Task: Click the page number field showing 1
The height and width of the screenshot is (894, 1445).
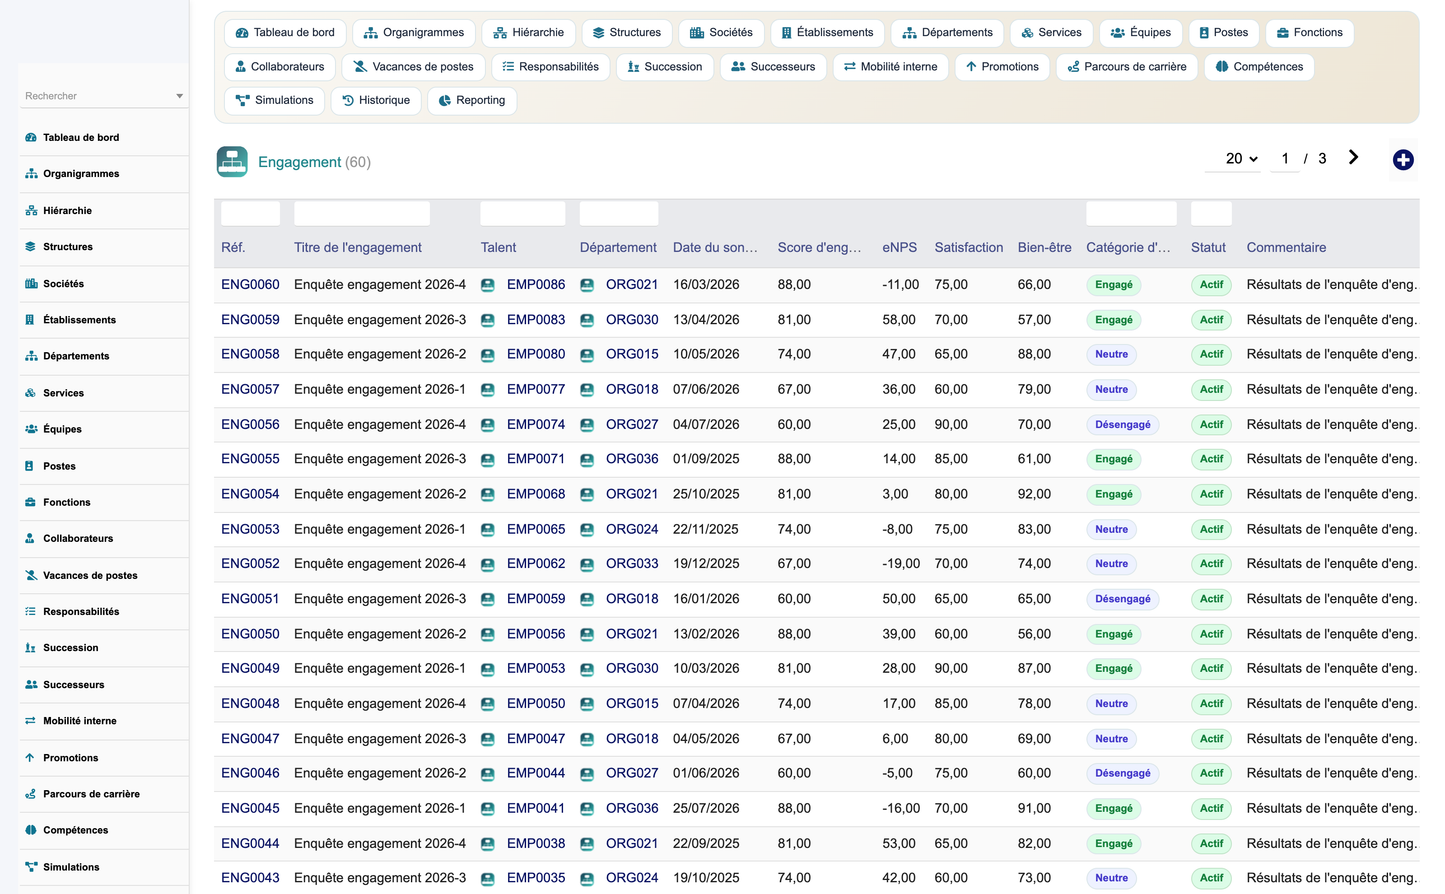Action: coord(1285,159)
